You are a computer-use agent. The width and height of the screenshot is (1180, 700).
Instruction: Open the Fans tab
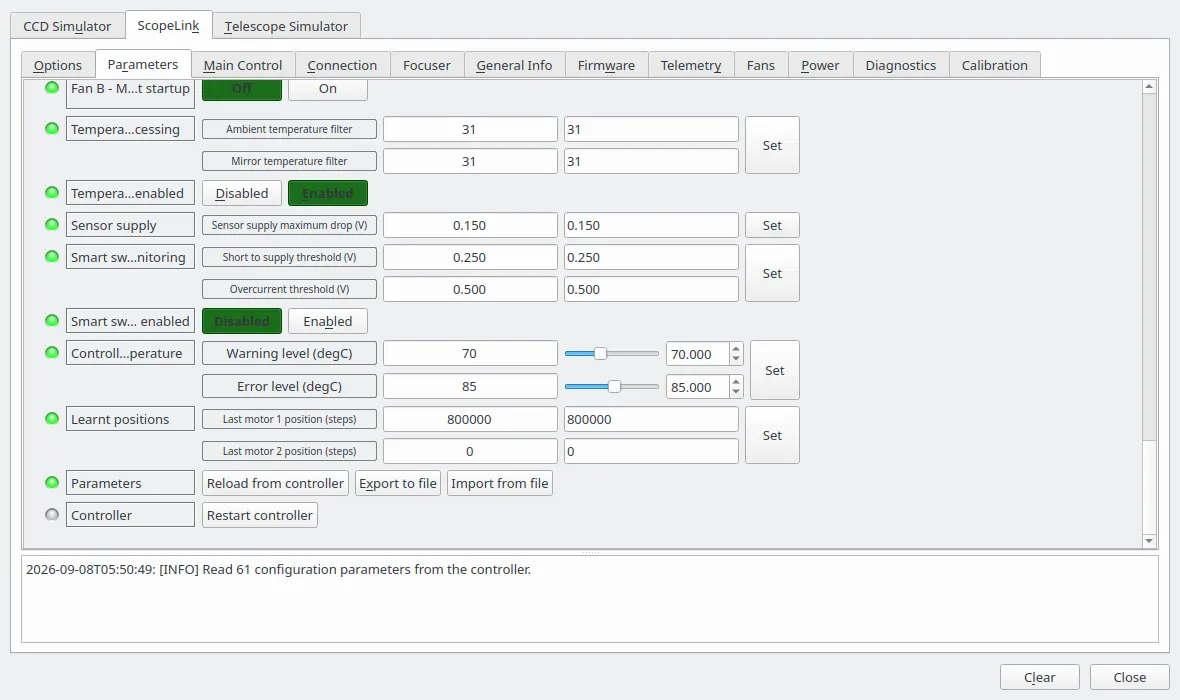(761, 65)
